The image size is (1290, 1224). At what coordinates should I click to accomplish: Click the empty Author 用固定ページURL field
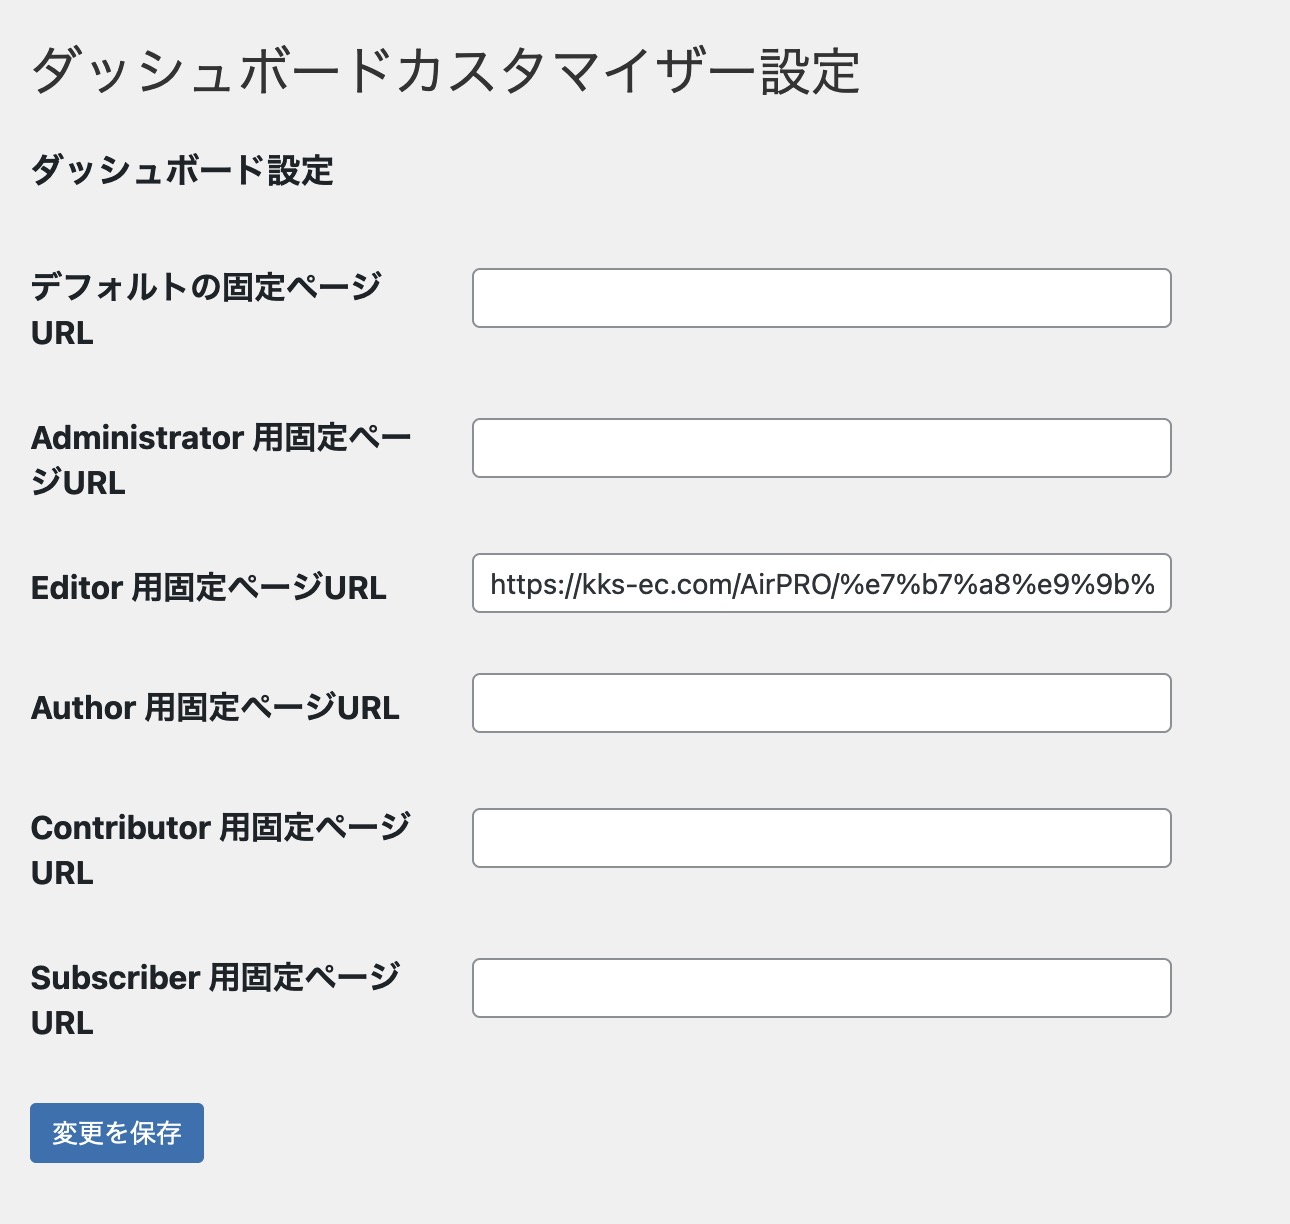click(x=821, y=703)
